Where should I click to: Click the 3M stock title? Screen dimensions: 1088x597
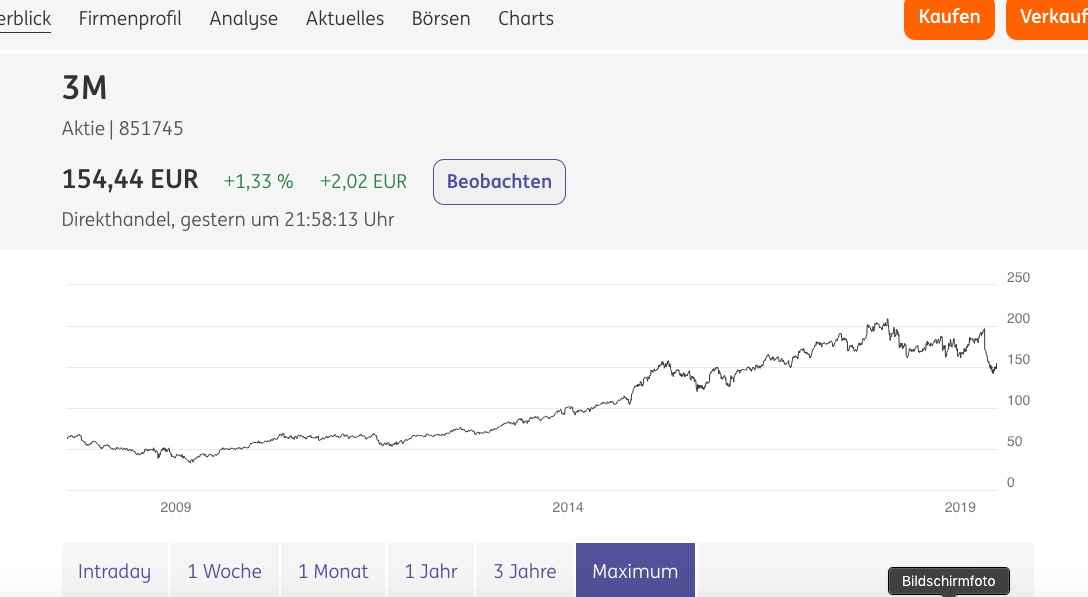click(84, 88)
